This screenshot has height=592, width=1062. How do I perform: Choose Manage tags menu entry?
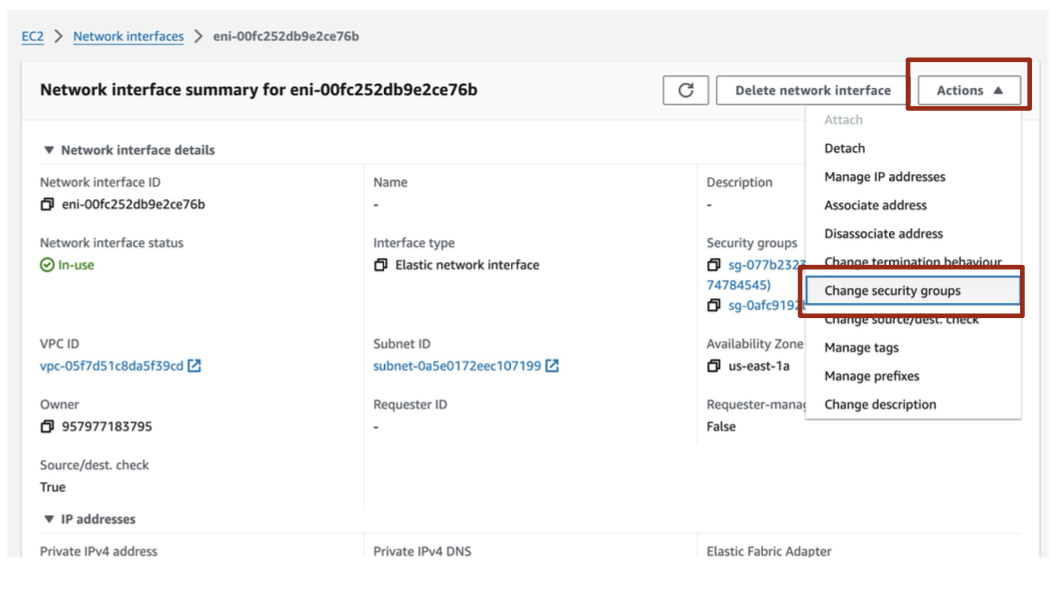pos(861,348)
